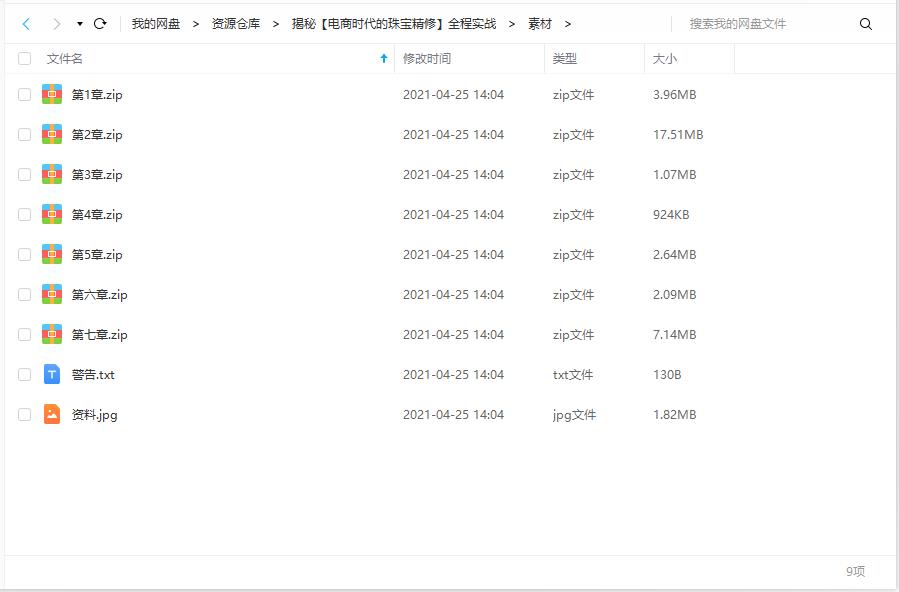Screen dimensions: 899x592
Task: Click the image icon of 资料.jpg
Action: 52,414
